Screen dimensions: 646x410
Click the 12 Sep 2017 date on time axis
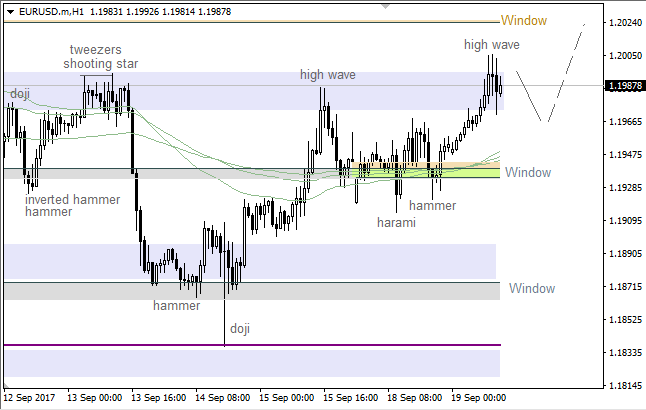click(30, 397)
